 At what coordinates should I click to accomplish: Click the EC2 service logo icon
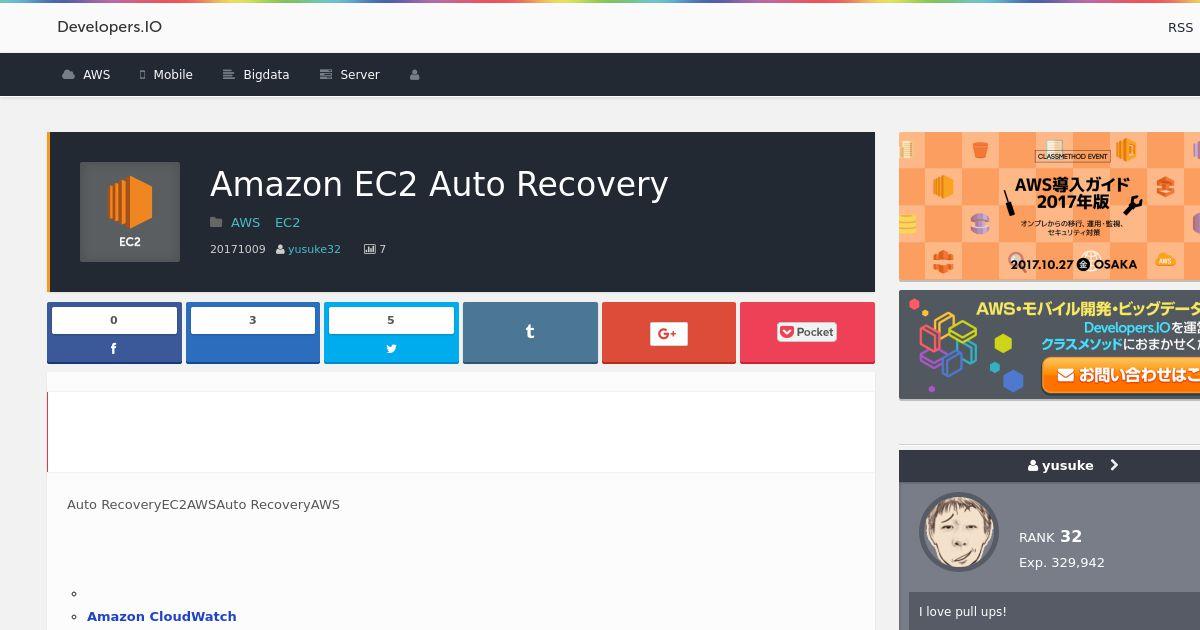[130, 212]
